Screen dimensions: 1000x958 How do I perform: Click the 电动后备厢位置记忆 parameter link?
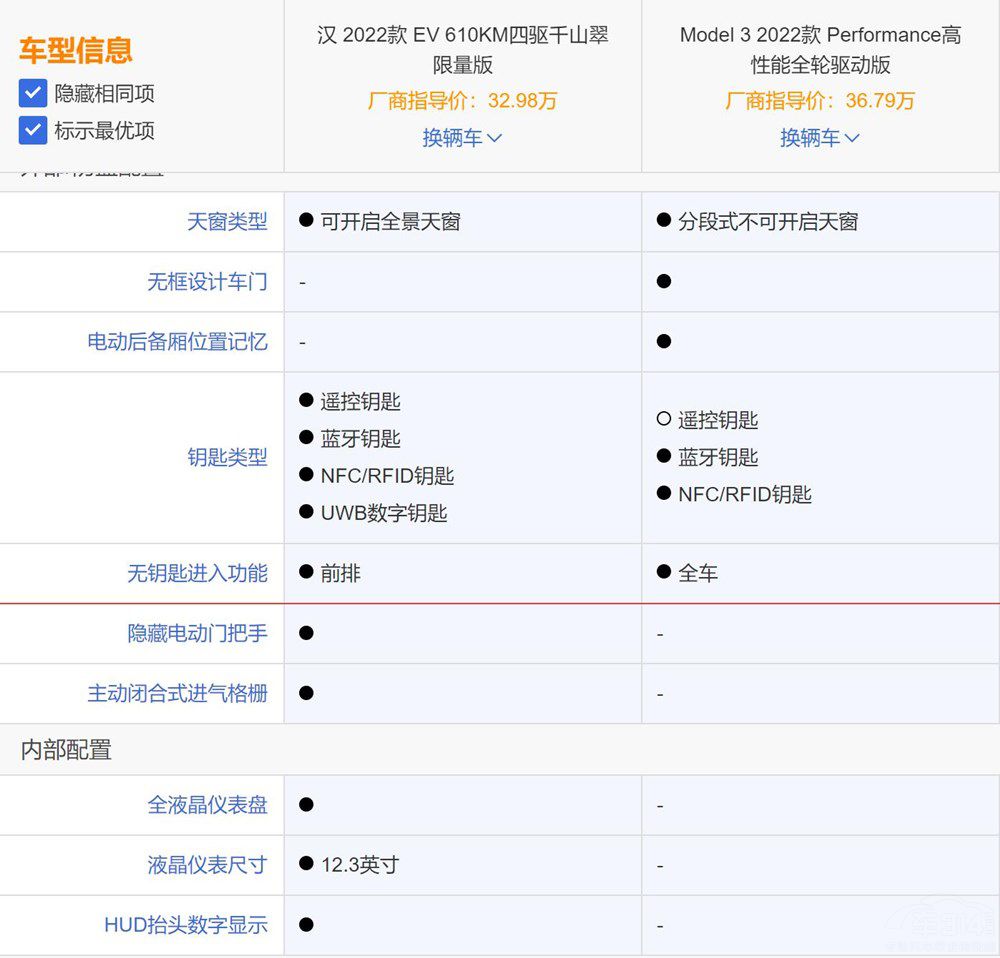pyautogui.click(x=177, y=342)
